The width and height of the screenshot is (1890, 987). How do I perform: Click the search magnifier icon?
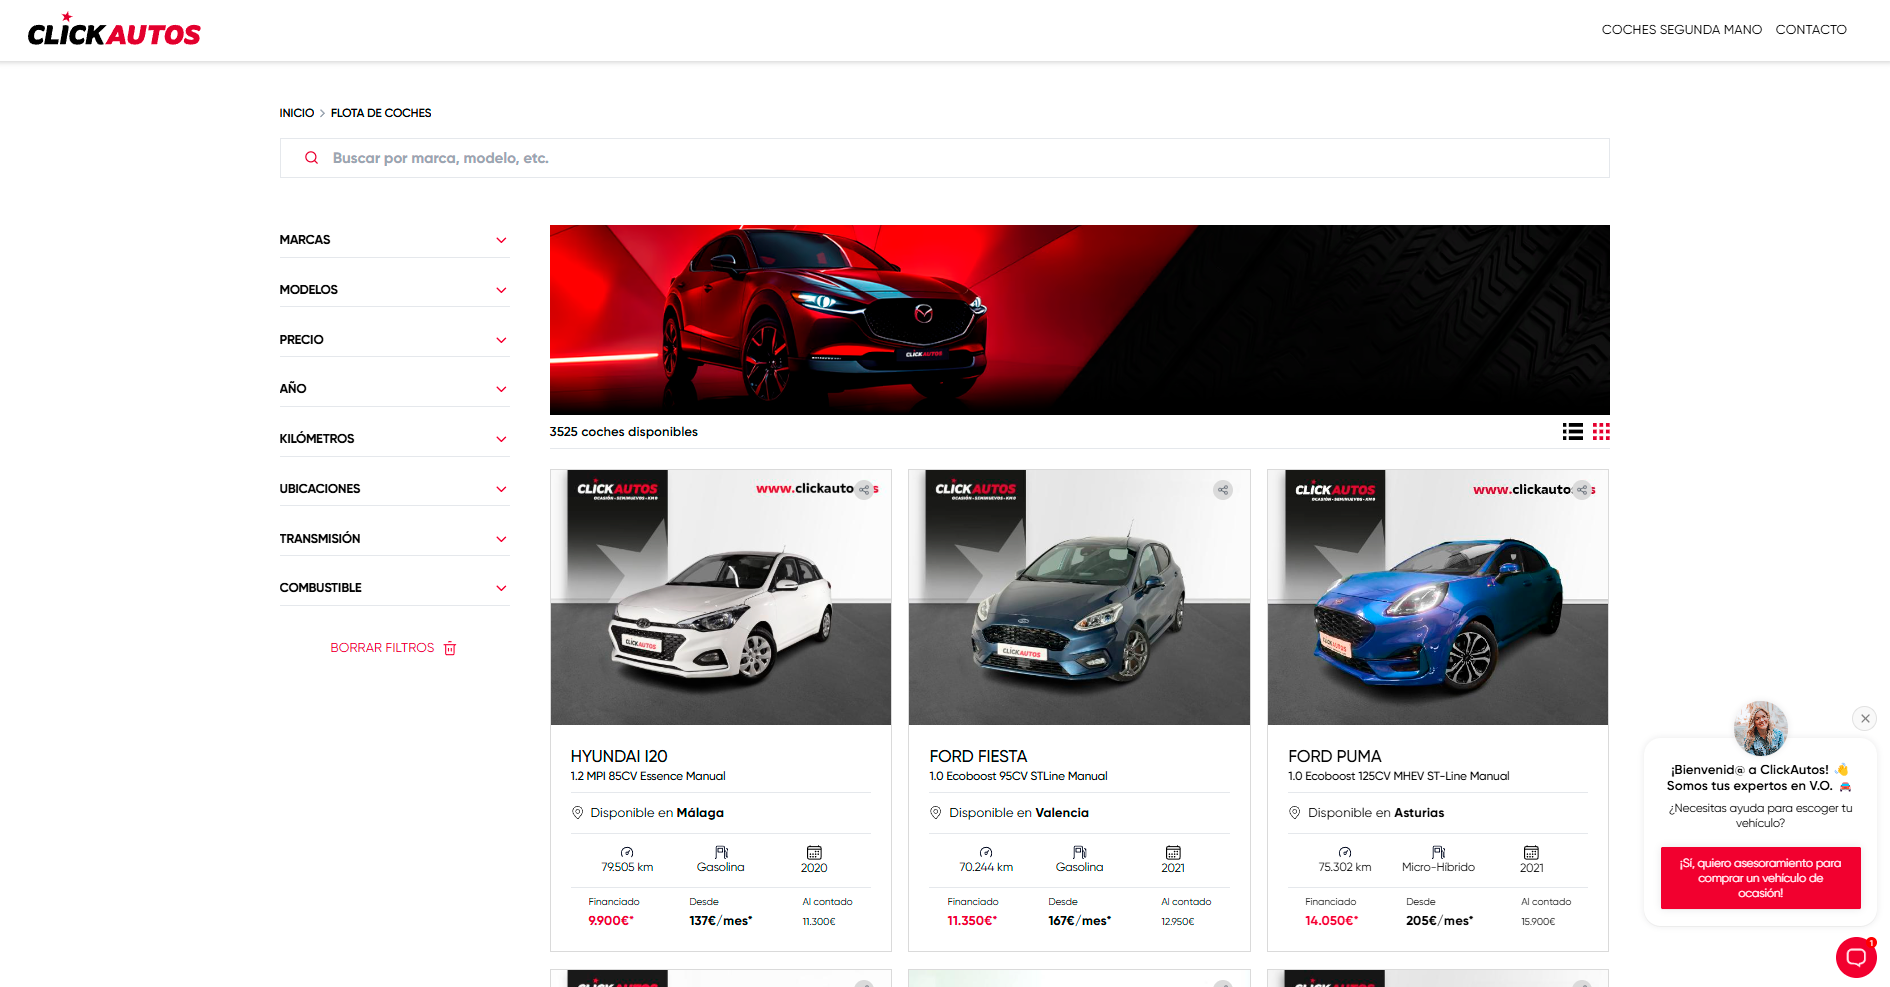(x=312, y=158)
